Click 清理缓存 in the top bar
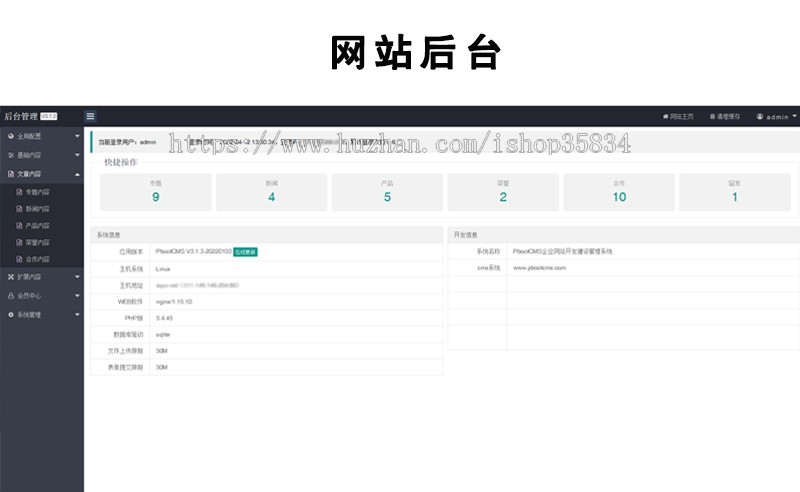This screenshot has width=800, height=492. coord(725,116)
